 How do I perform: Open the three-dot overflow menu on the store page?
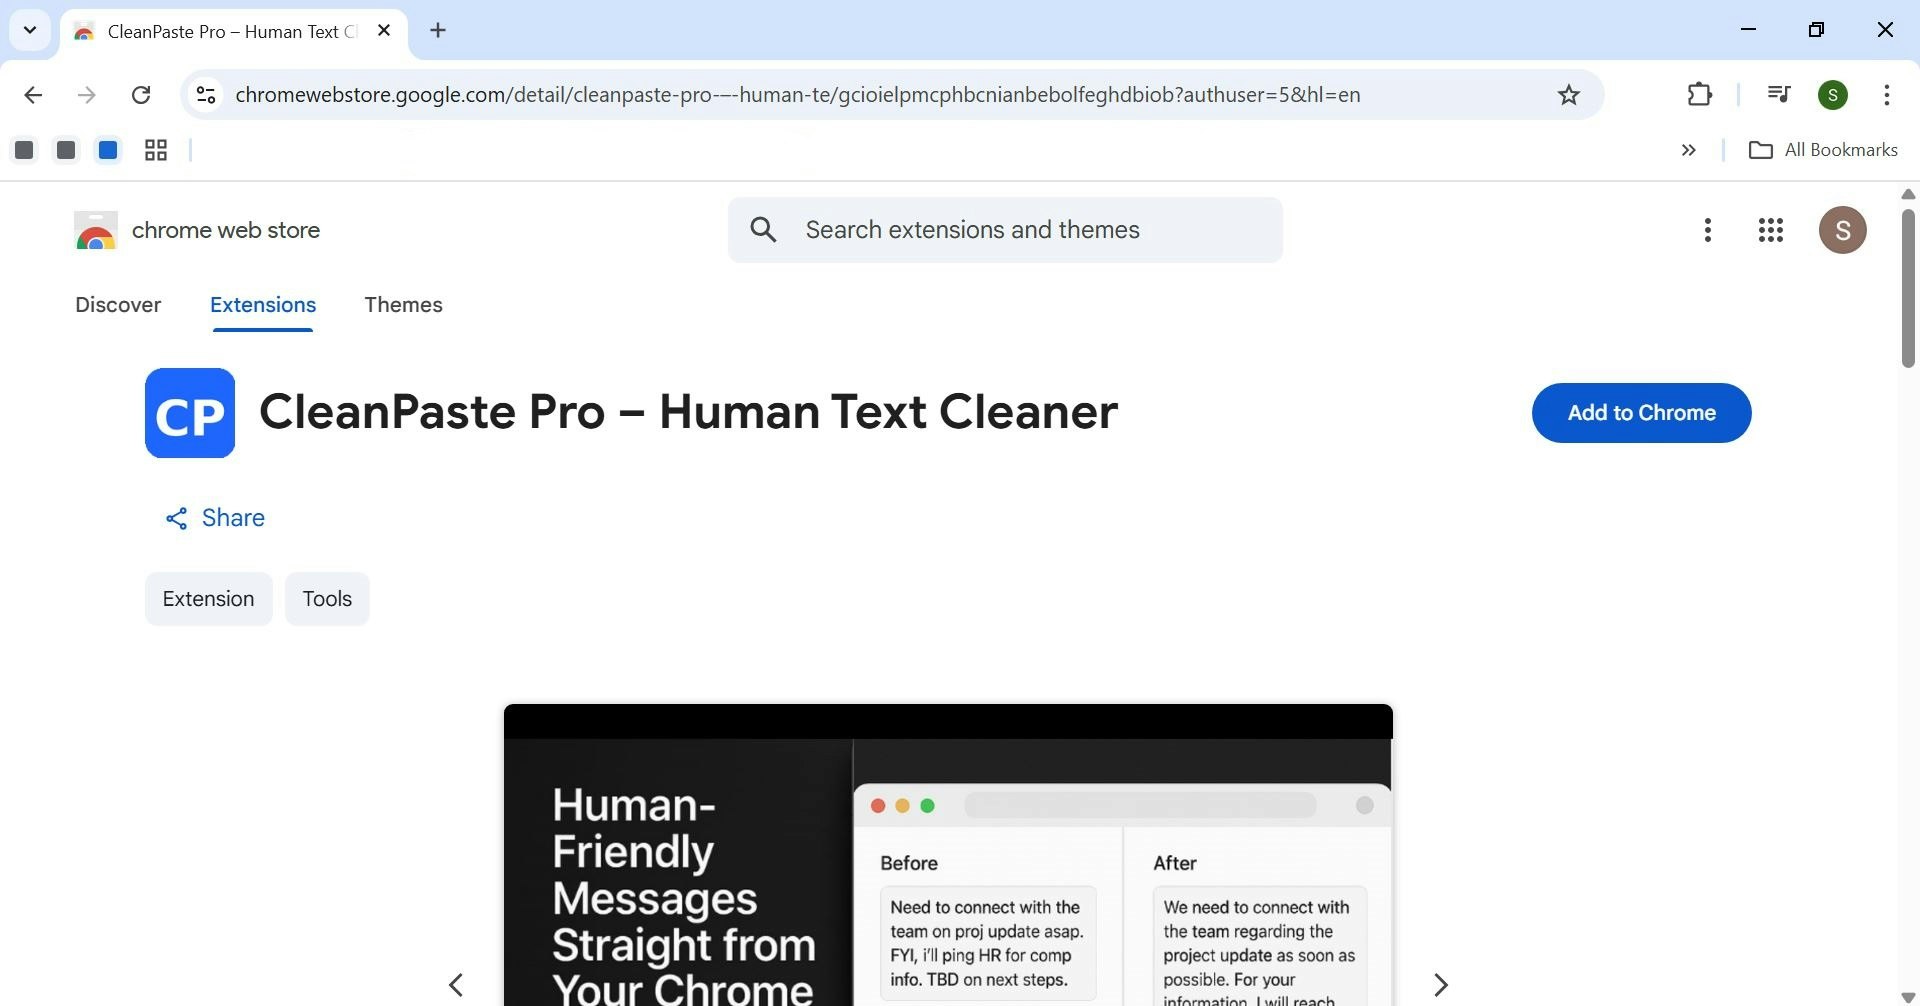(1707, 229)
